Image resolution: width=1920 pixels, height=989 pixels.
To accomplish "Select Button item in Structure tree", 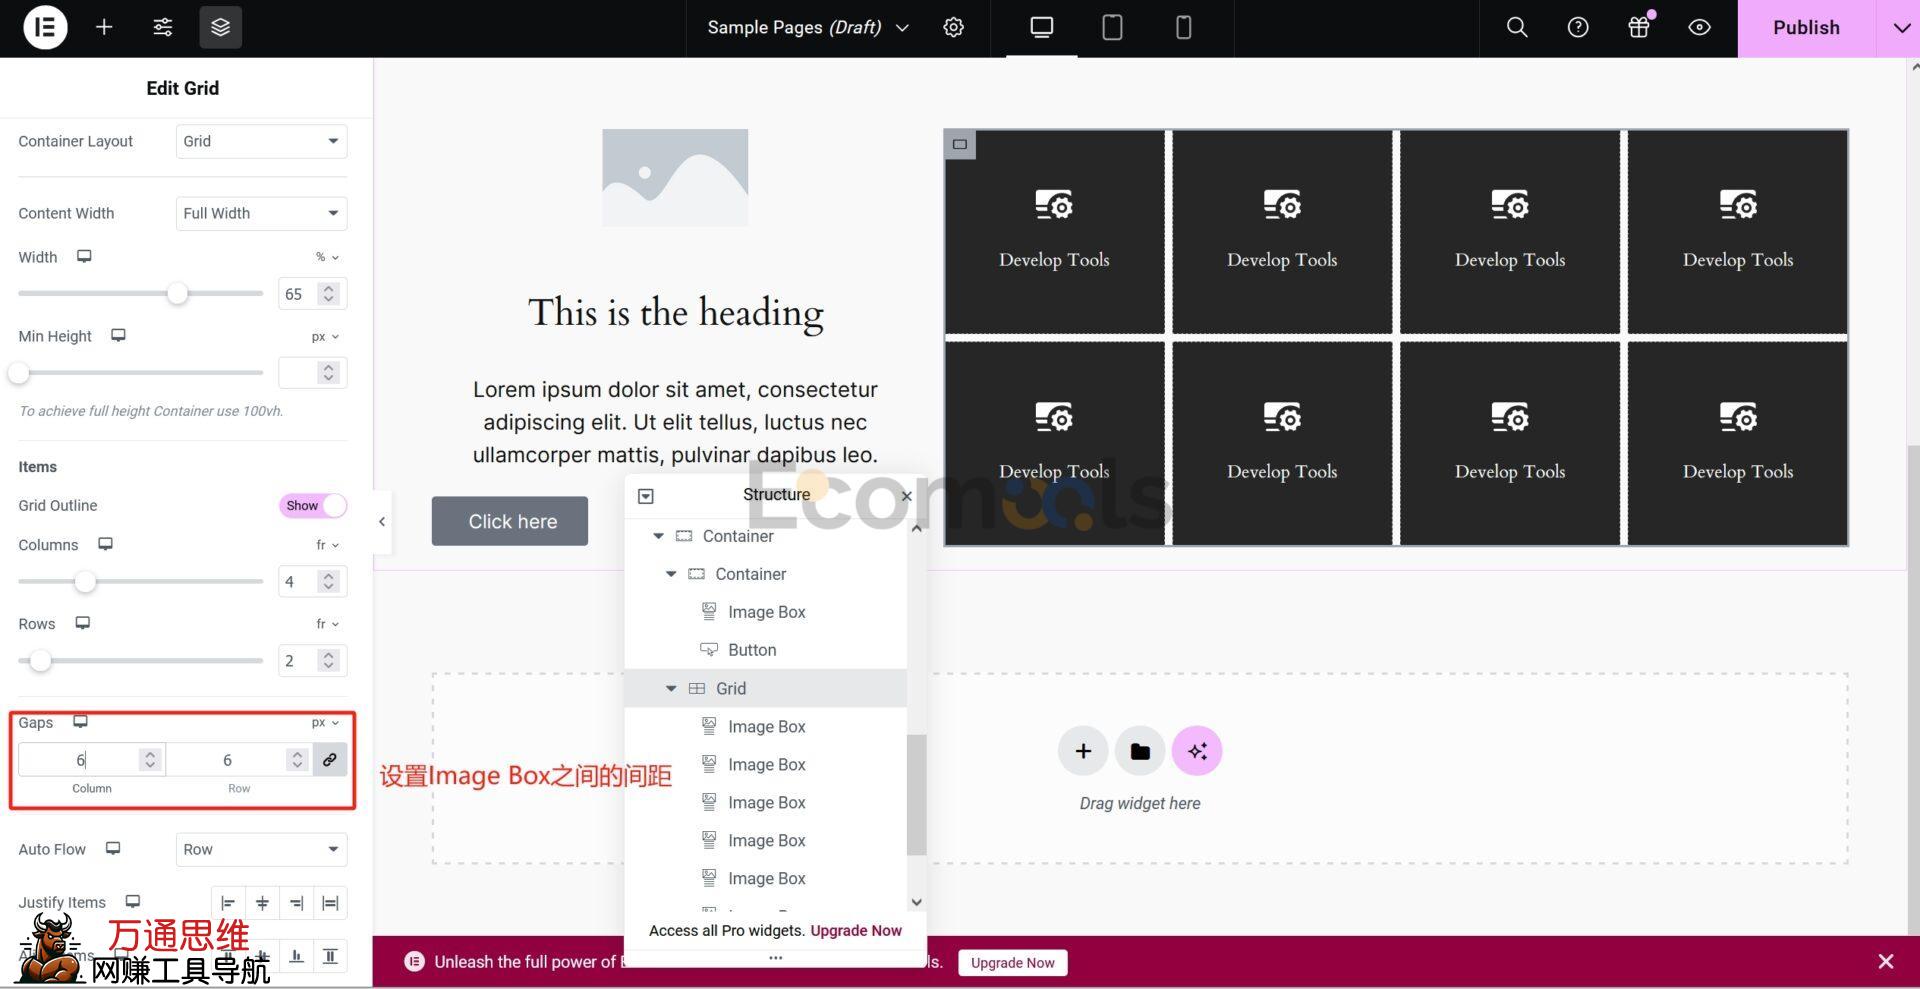I will 752,650.
